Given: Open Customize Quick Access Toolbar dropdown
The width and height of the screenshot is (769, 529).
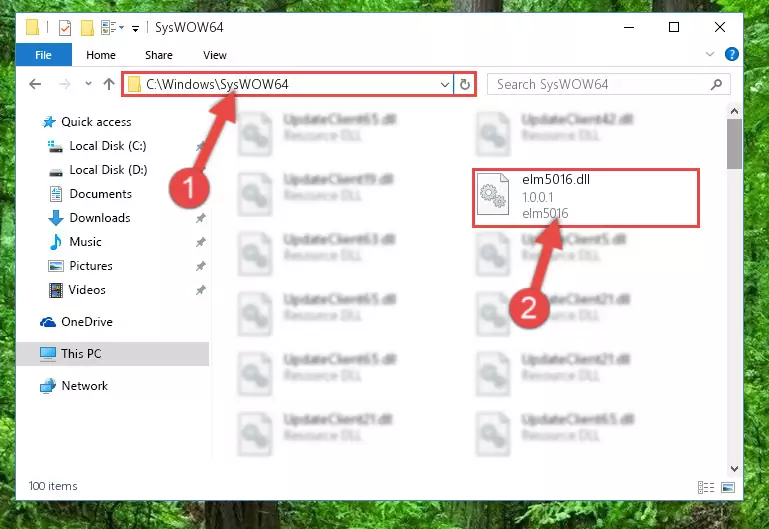Looking at the screenshot, I should 135,29.
